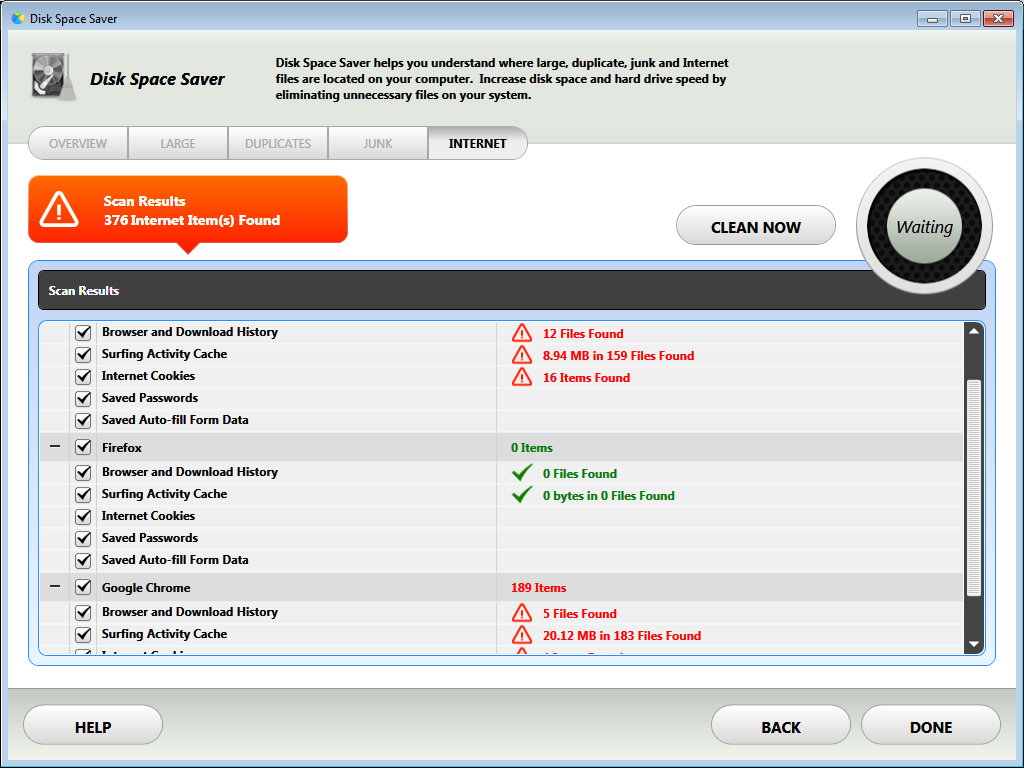Toggle Firefox Saved Passwords checkbox
Screen dimensions: 1024x768
tap(83, 538)
